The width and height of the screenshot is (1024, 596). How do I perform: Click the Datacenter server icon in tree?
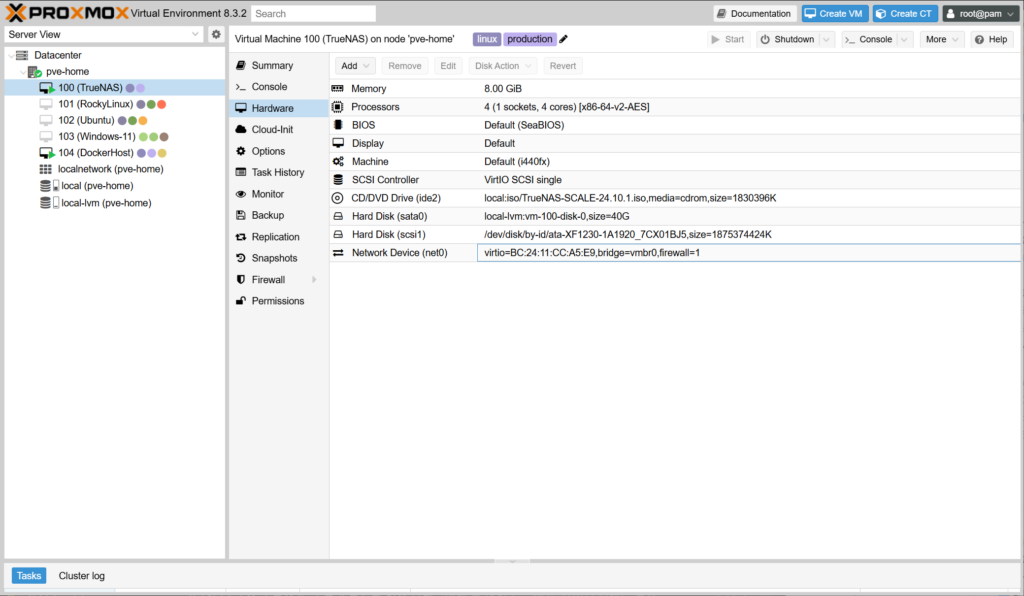[x=22, y=55]
